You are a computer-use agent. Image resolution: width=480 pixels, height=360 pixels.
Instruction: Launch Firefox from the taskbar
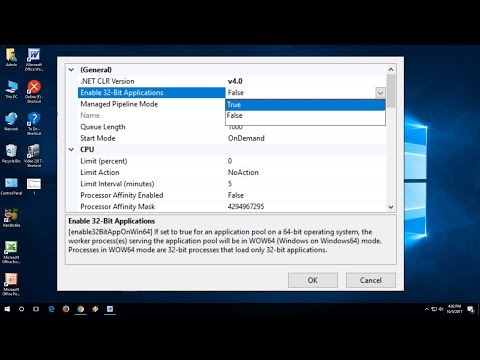tap(66, 309)
